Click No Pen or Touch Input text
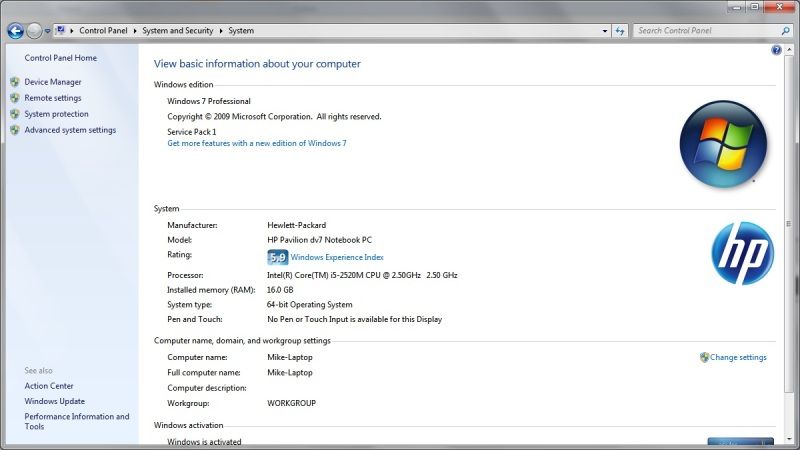Screen dimensions: 800x450 (355, 319)
